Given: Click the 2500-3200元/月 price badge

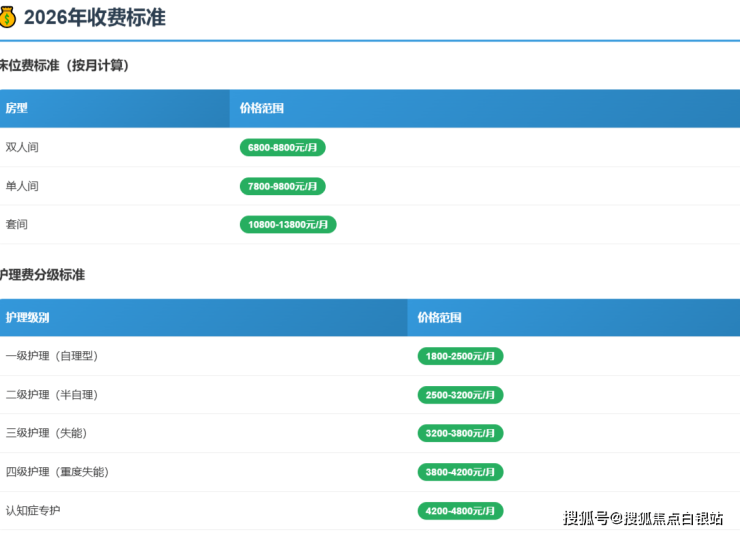Looking at the screenshot, I should coord(460,395).
